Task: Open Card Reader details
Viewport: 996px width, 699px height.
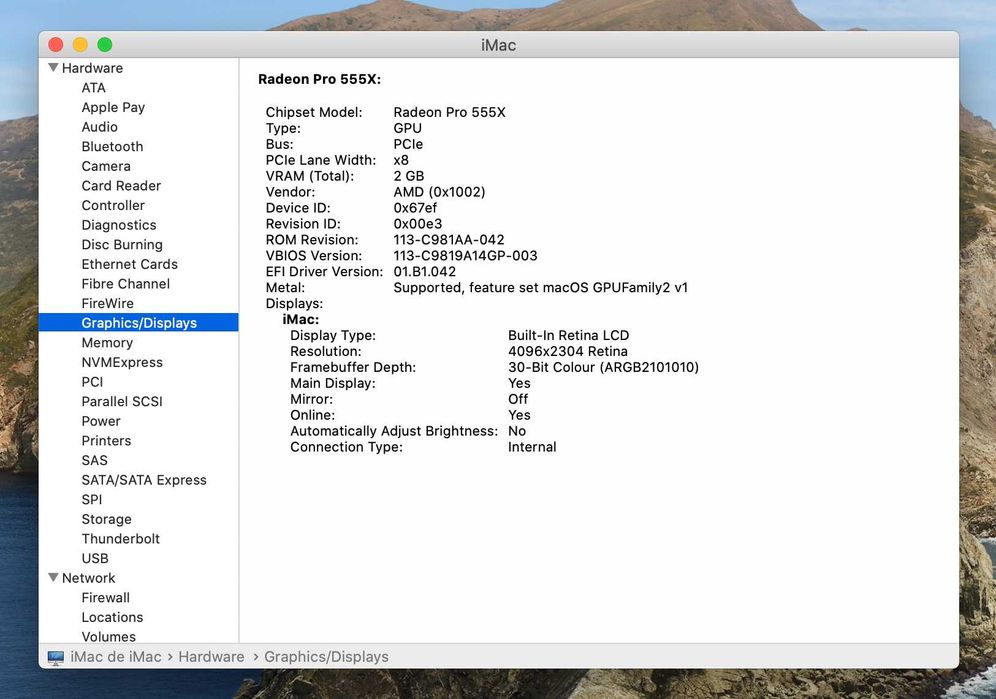Action: pos(121,186)
